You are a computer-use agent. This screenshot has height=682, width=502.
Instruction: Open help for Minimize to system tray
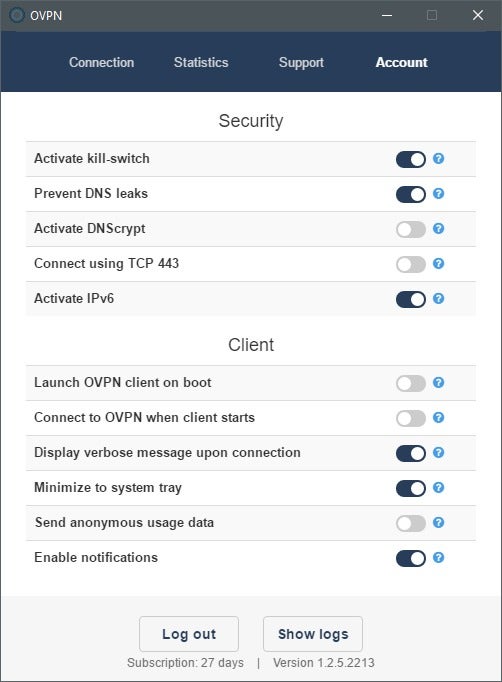click(438, 488)
